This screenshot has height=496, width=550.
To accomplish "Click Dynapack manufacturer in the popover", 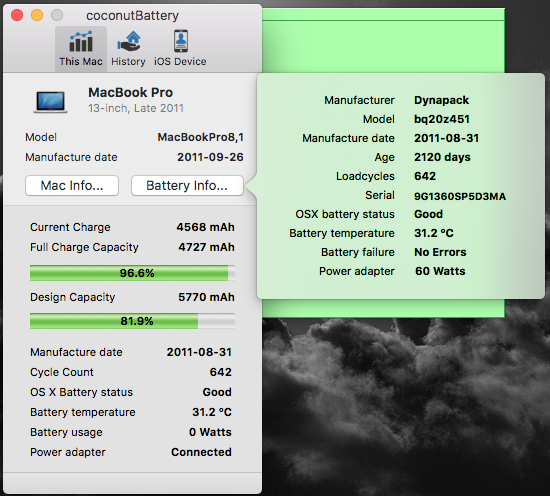I will (x=441, y=100).
